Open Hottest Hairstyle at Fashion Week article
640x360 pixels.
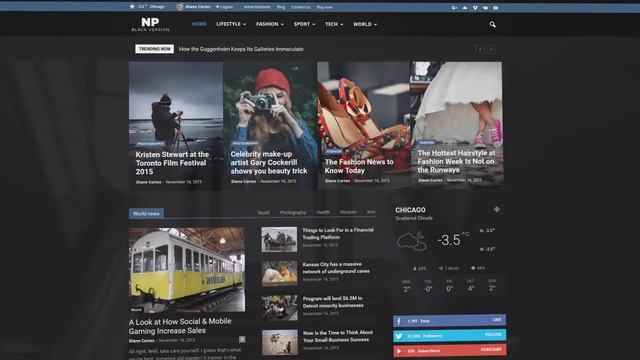pos(456,161)
